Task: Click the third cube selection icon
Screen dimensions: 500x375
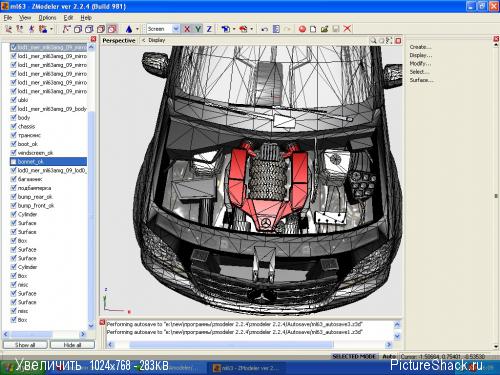Action: point(101,29)
